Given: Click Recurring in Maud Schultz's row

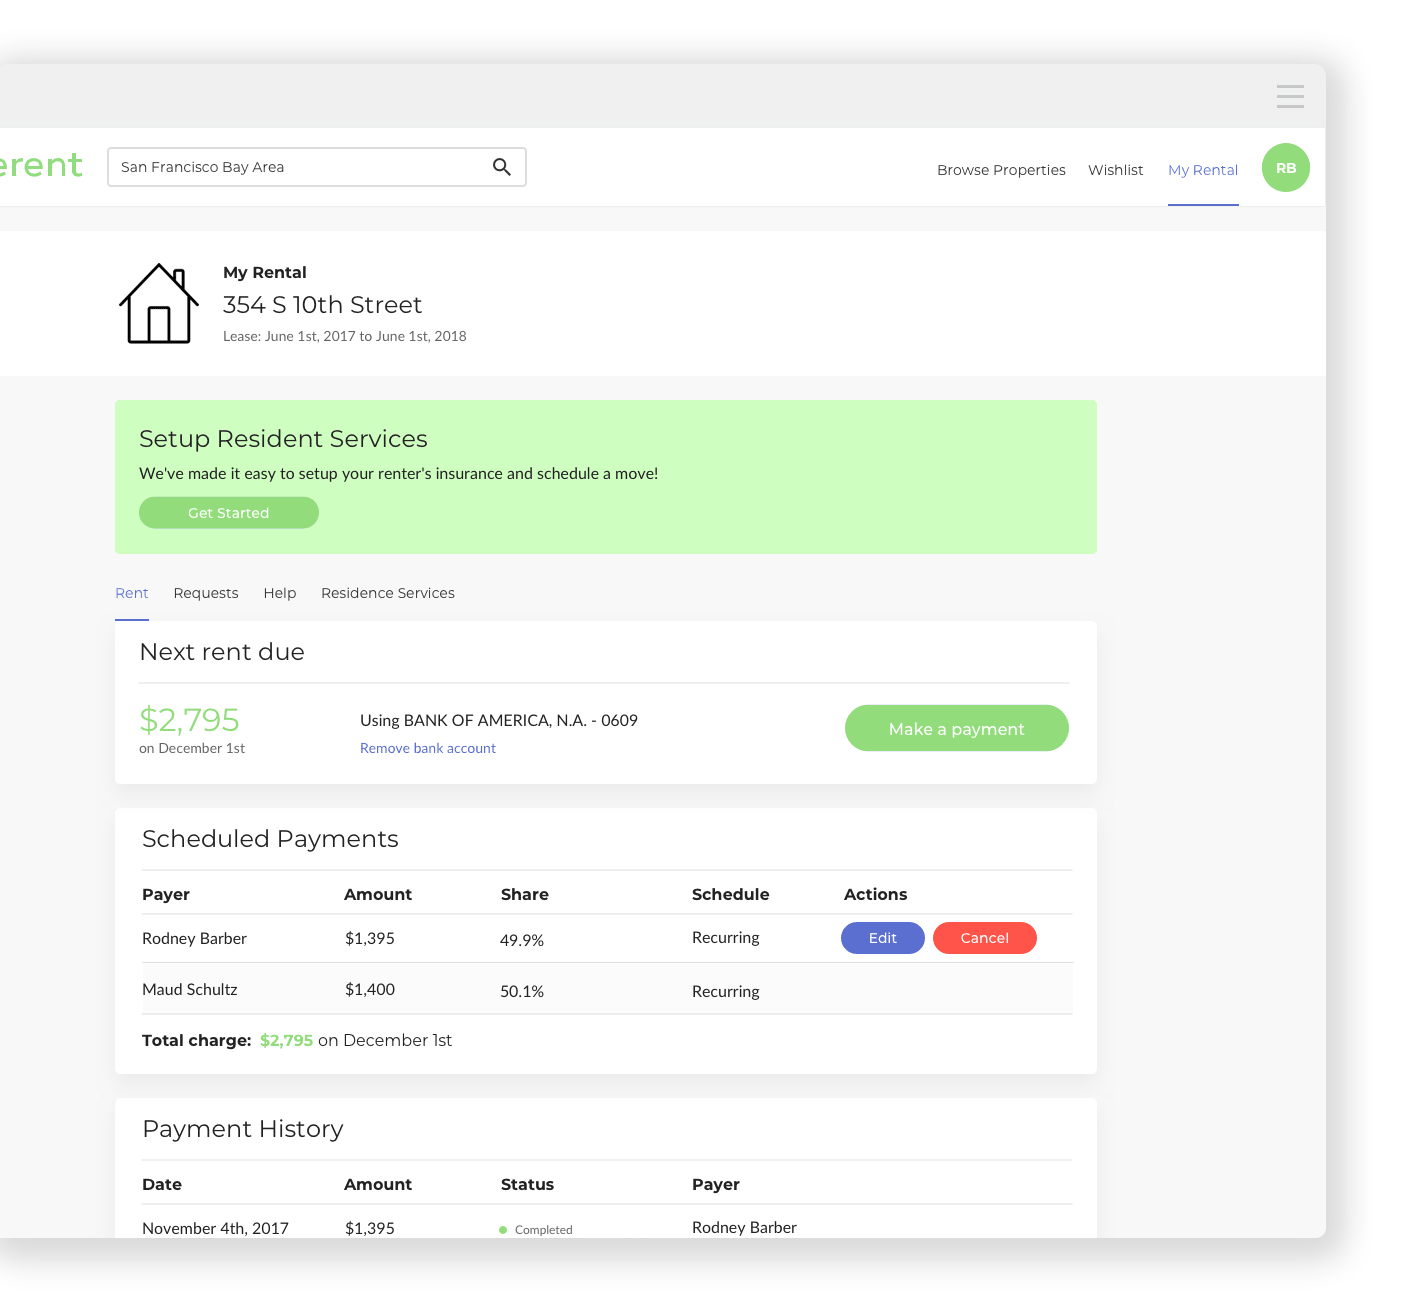Looking at the screenshot, I should (726, 991).
